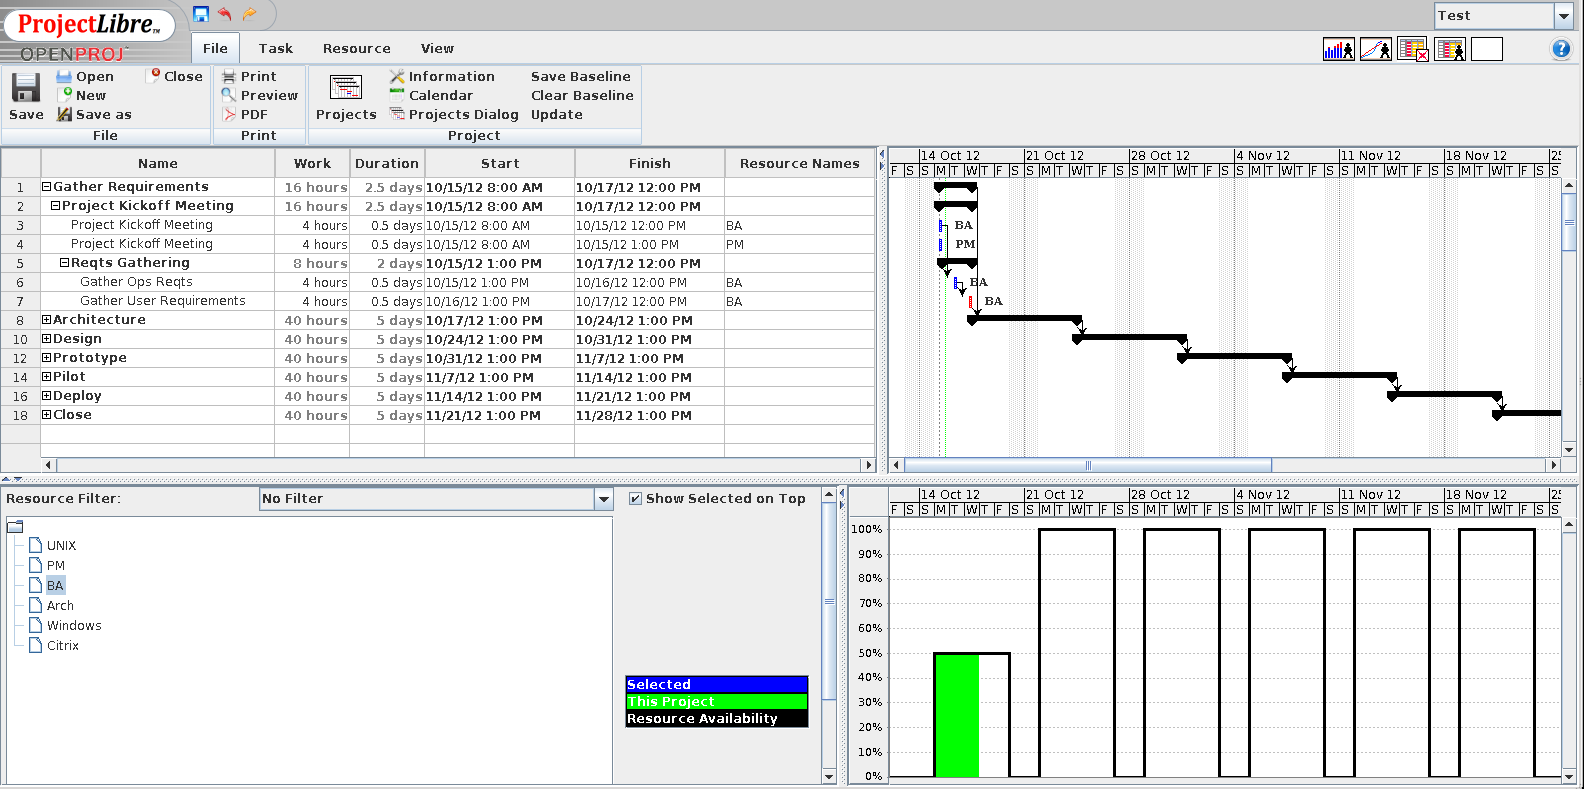Open the Resource Filter dropdown
This screenshot has height=789, width=1584.
pos(603,498)
